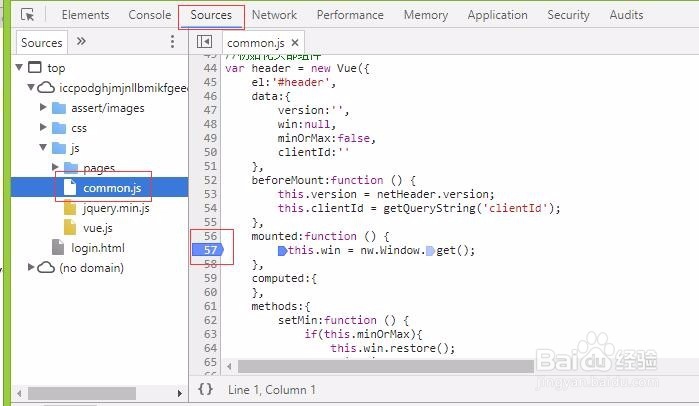Click the navigator scrollbar left arrow
The width and height of the screenshot is (699, 406).
coord(19,394)
